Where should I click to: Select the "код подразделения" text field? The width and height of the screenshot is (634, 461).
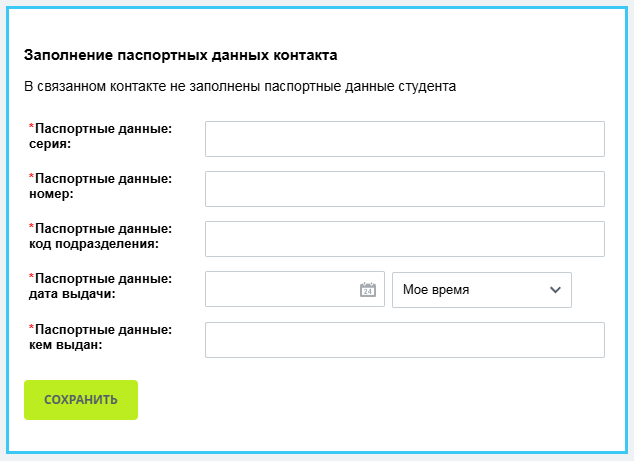(x=404, y=239)
